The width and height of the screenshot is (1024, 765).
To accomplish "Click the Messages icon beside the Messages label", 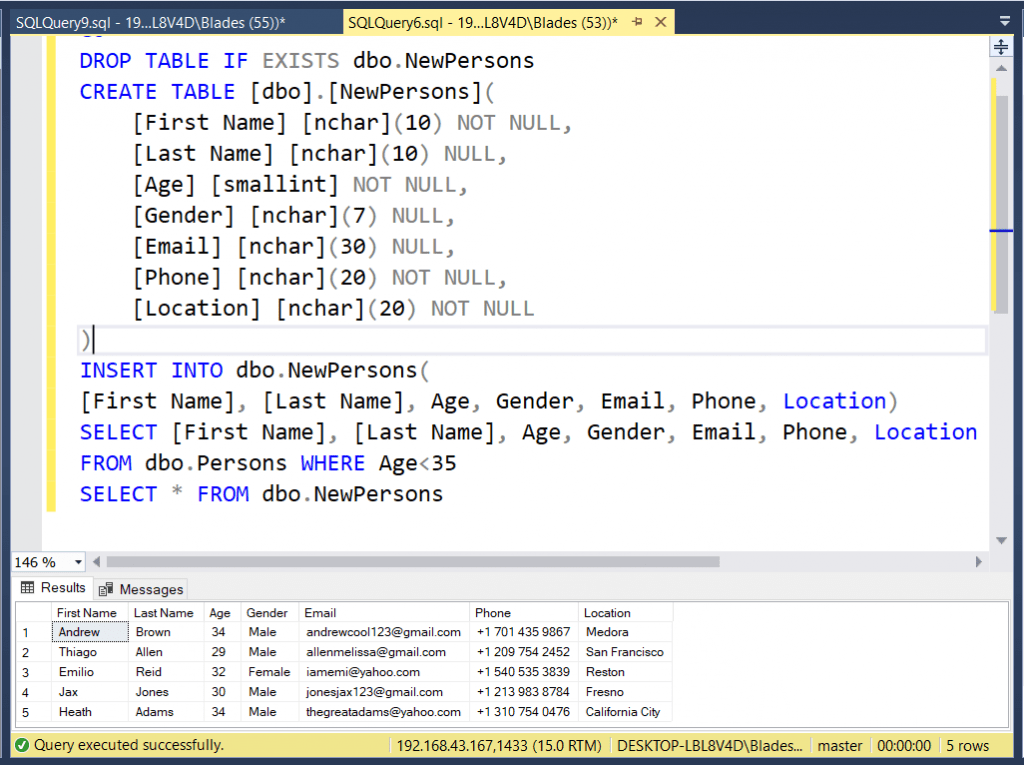I will 106,588.
